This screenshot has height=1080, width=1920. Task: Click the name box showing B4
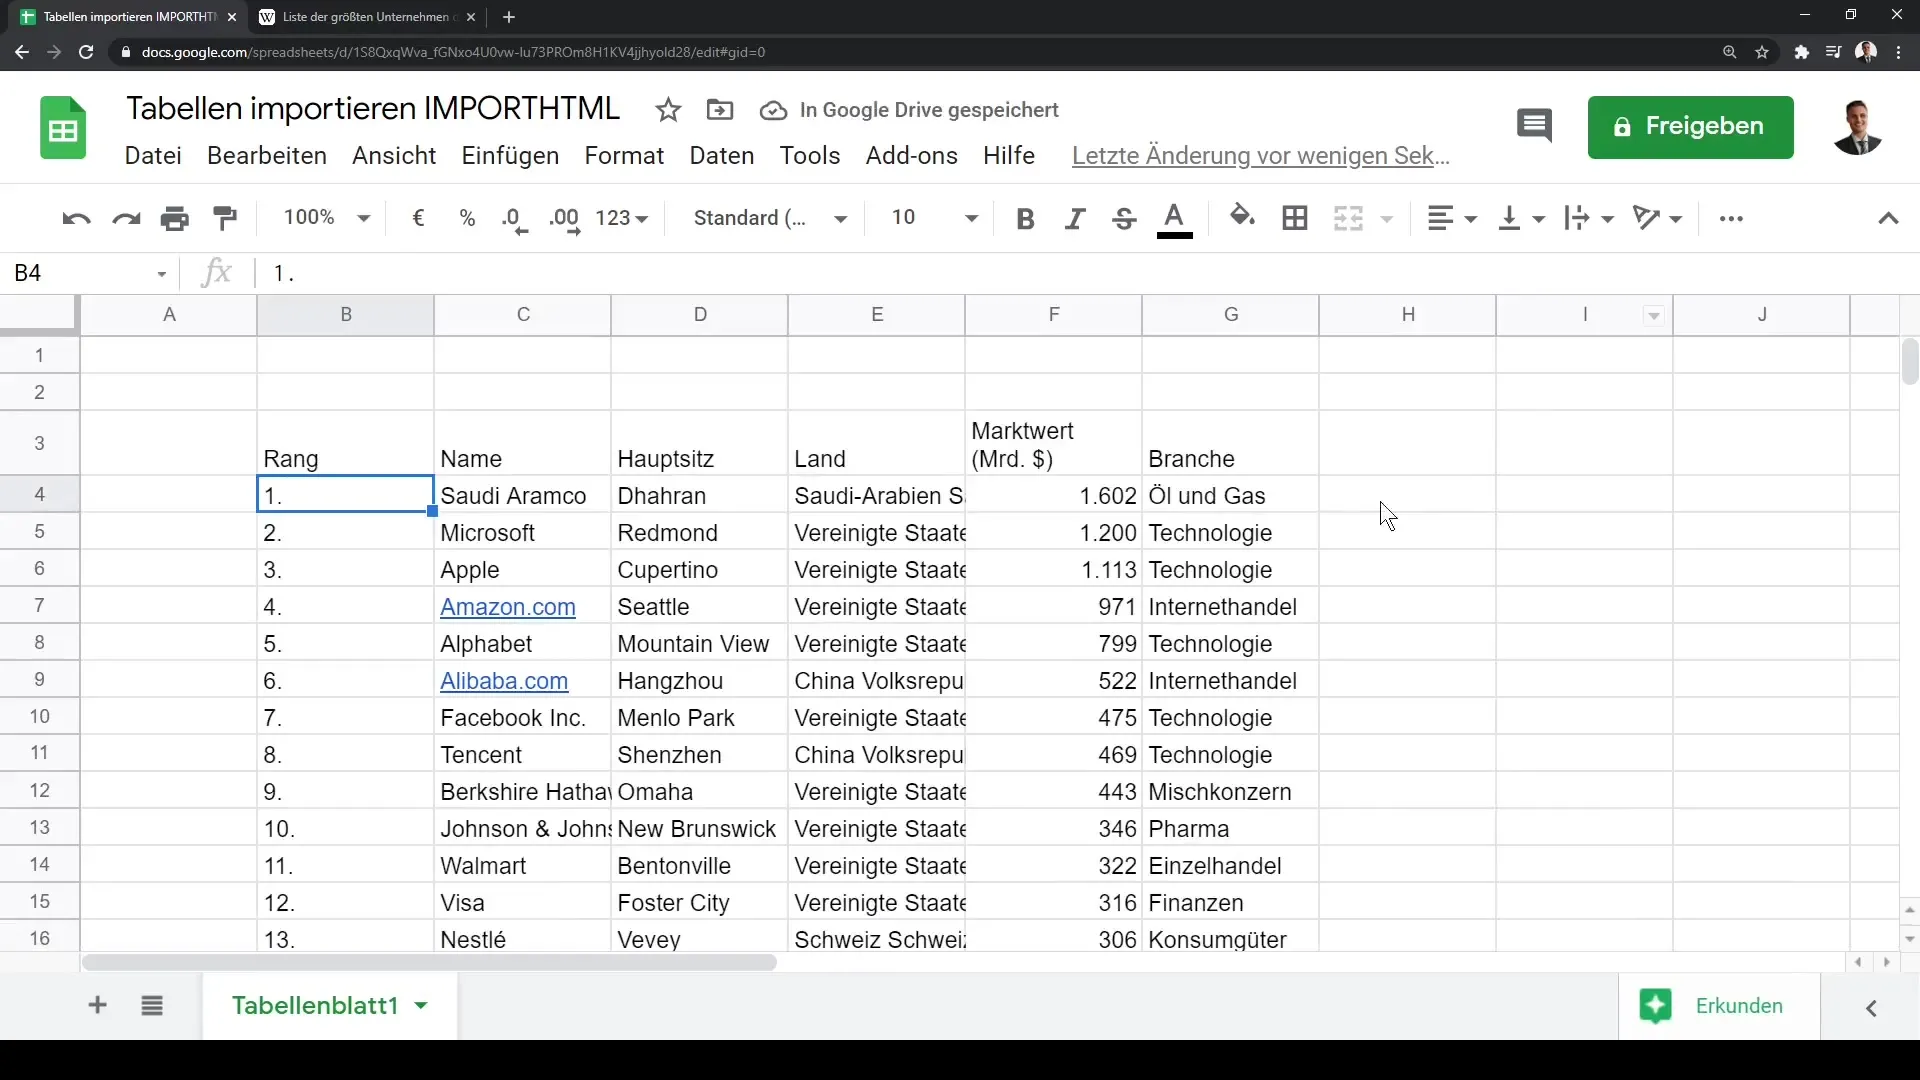tap(90, 273)
